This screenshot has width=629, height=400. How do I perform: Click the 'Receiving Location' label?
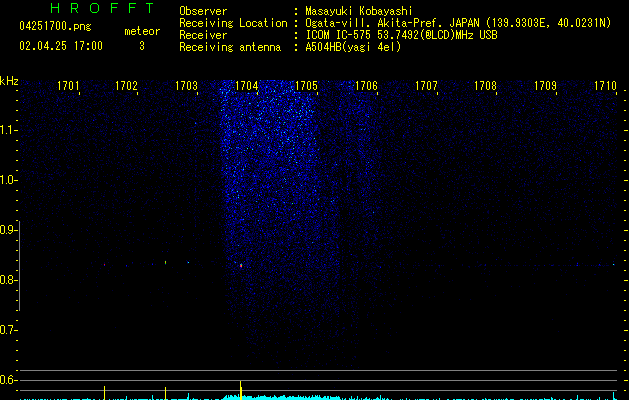(x=233, y=23)
